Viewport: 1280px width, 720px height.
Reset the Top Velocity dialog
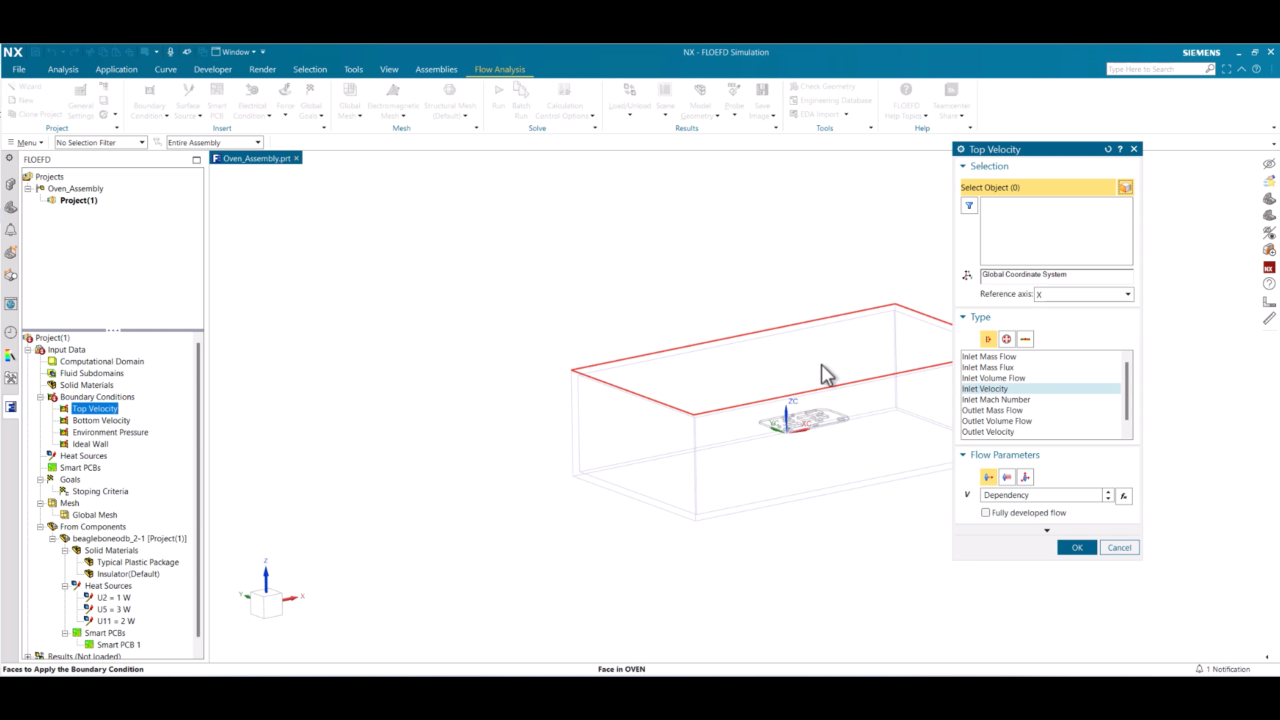(1108, 149)
